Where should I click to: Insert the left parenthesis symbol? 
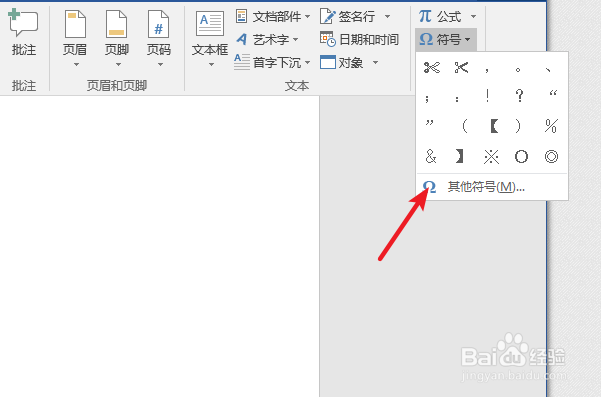click(465, 126)
